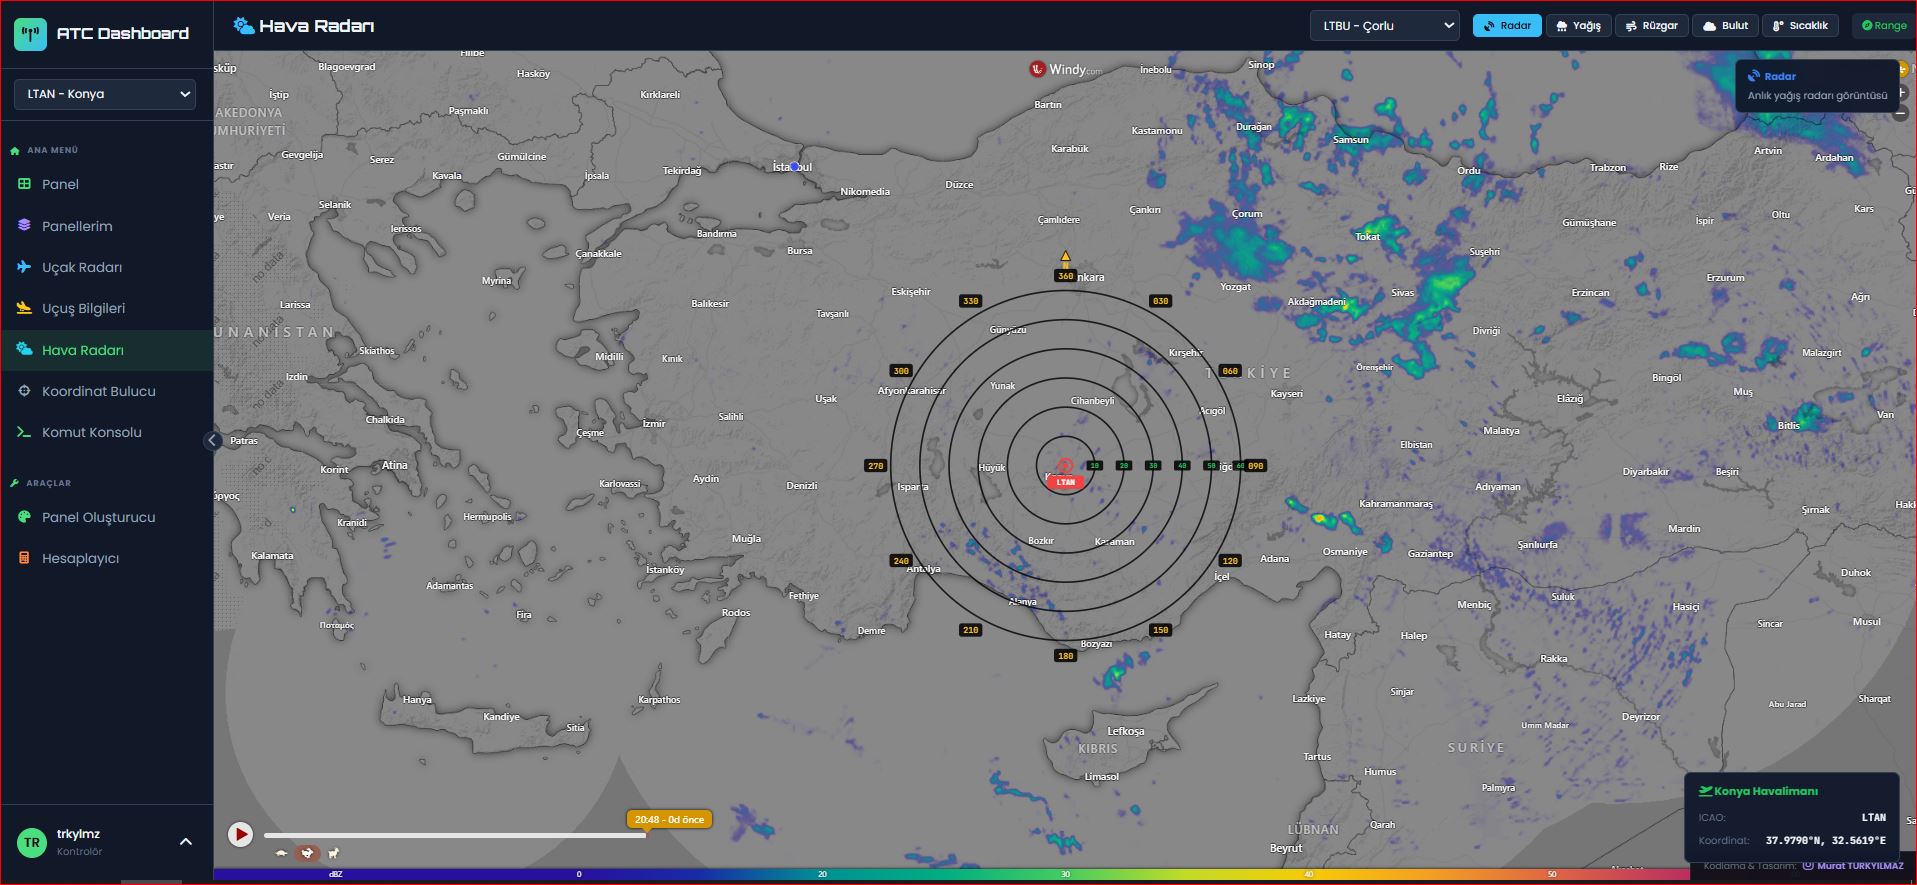Switch to Yağış precipitation layer
Viewport: 1917px width, 885px height.
(1578, 26)
